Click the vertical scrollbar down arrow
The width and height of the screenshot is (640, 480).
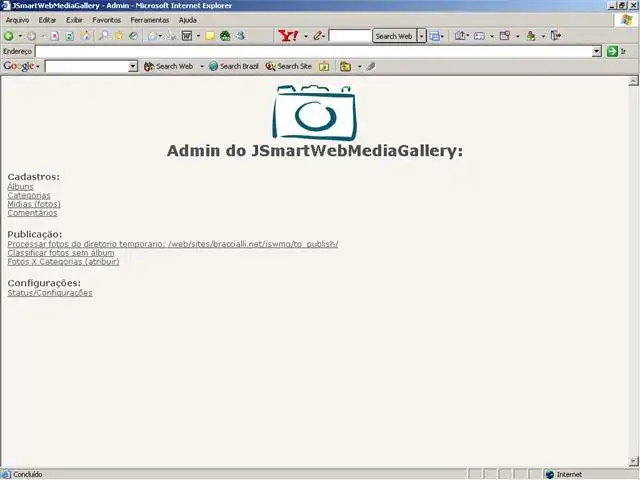click(x=633, y=461)
